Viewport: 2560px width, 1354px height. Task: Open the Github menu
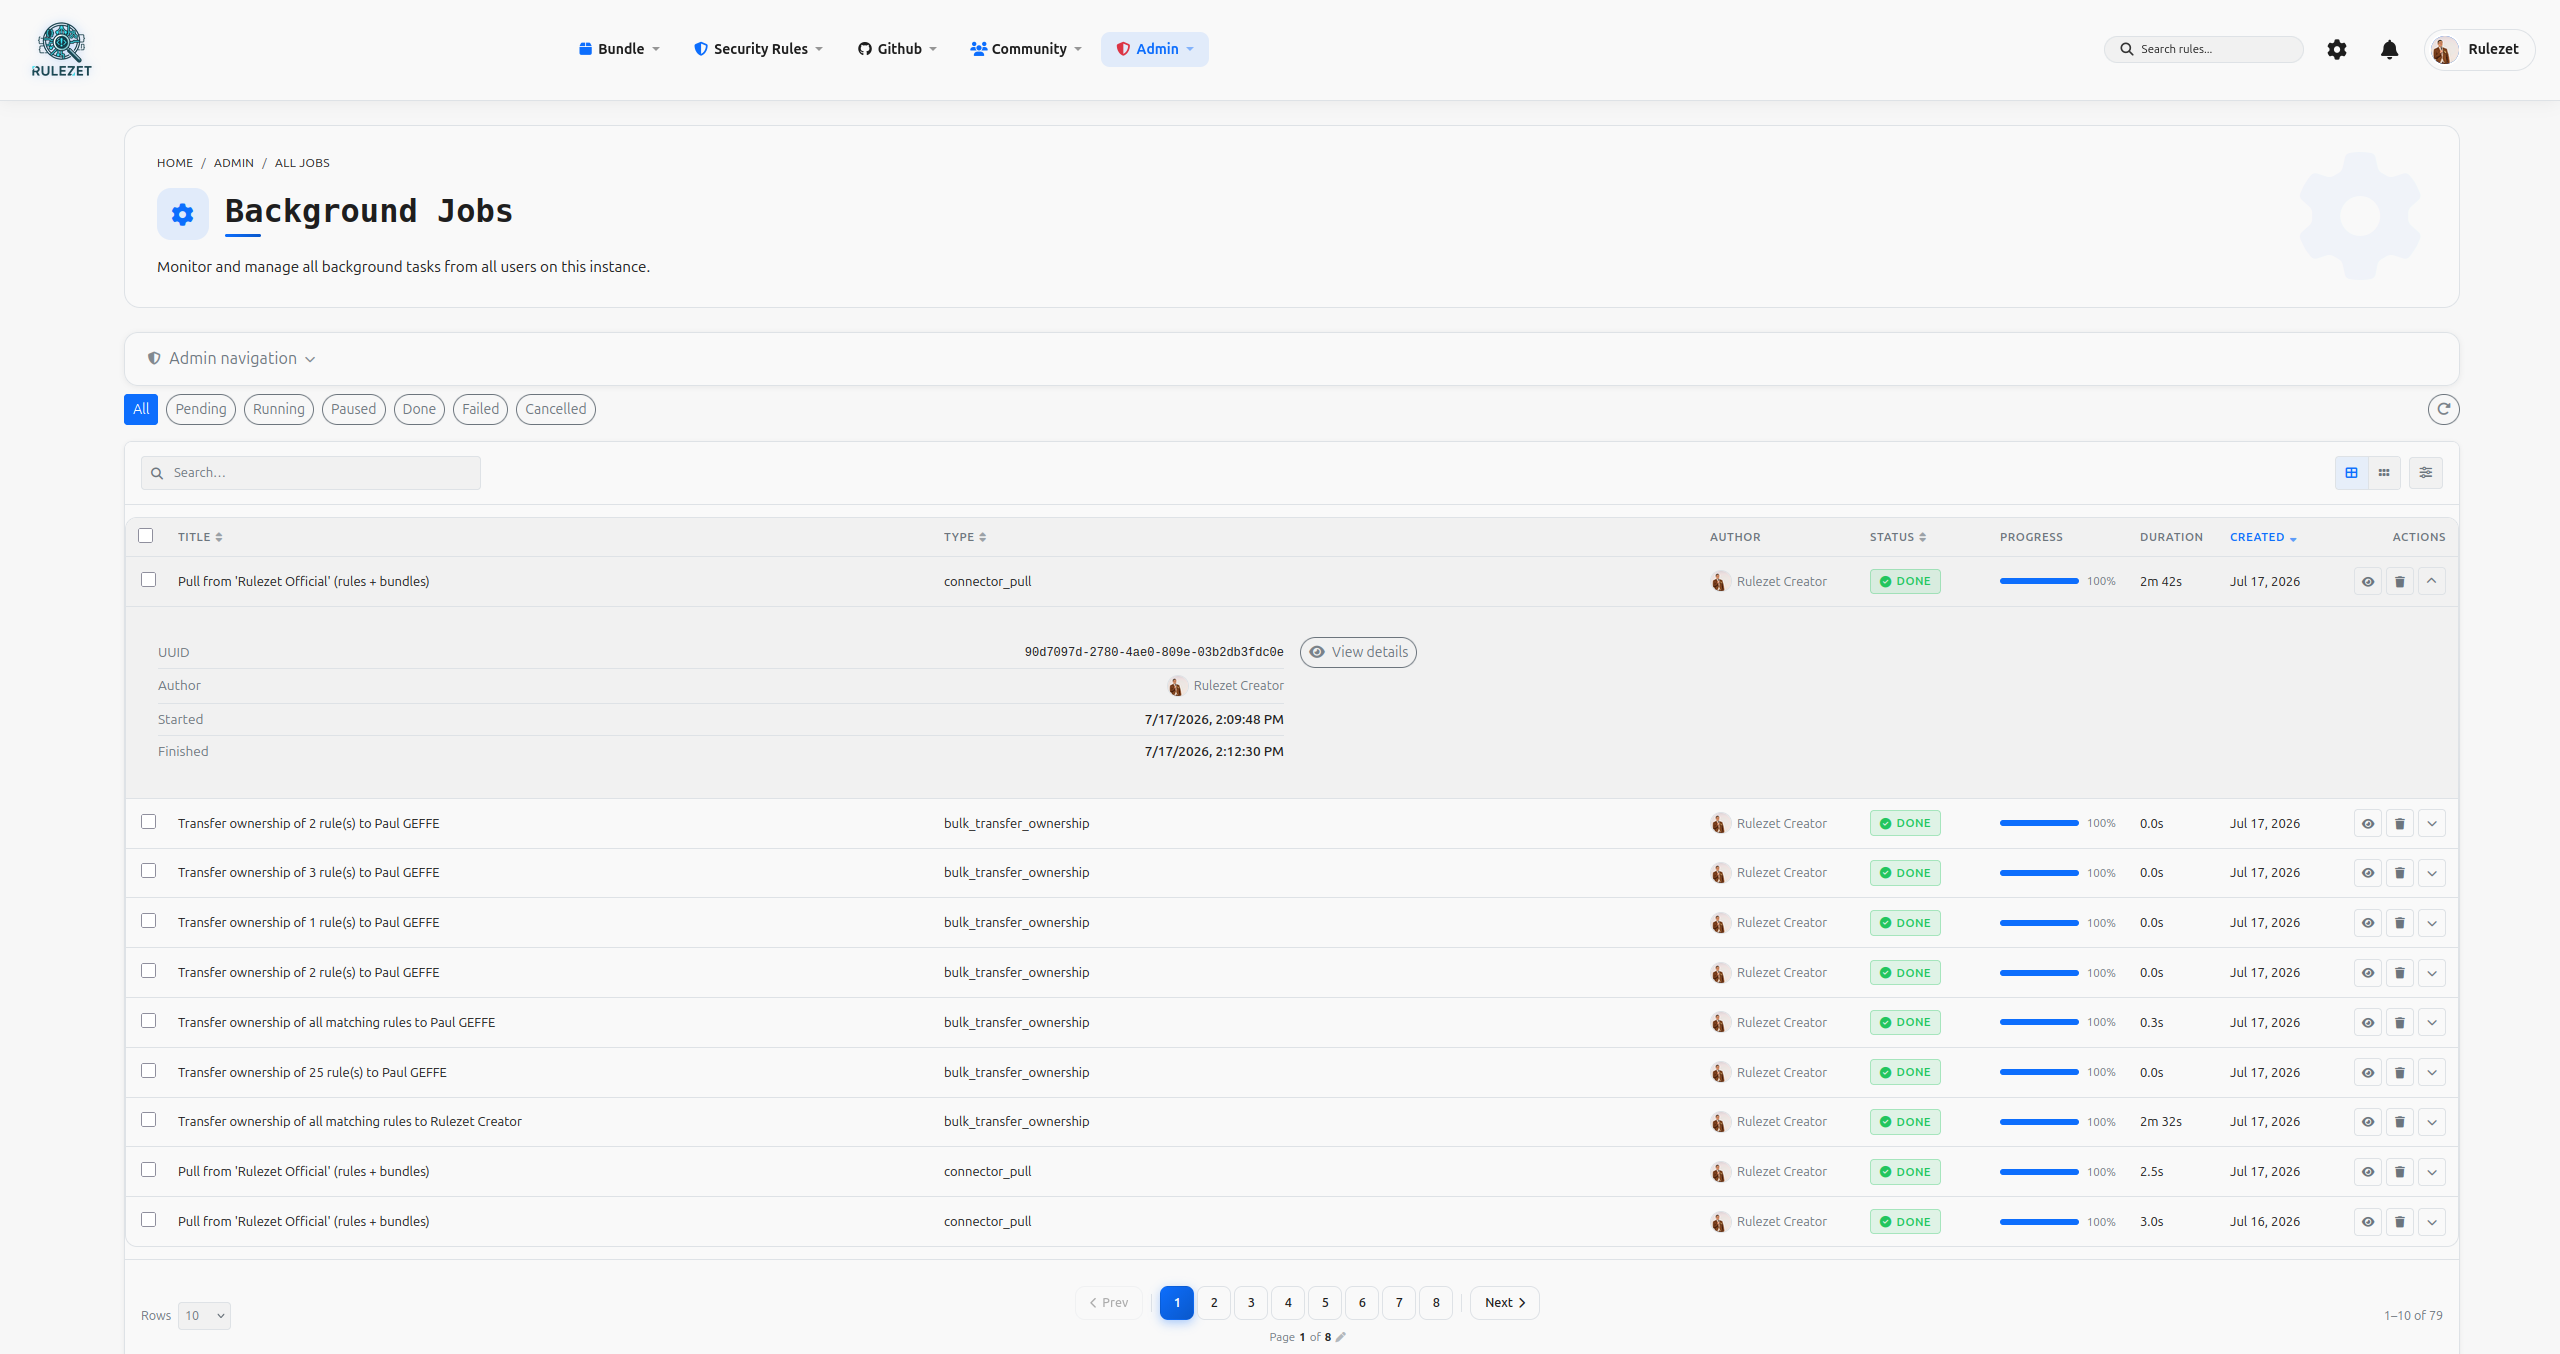tap(897, 49)
